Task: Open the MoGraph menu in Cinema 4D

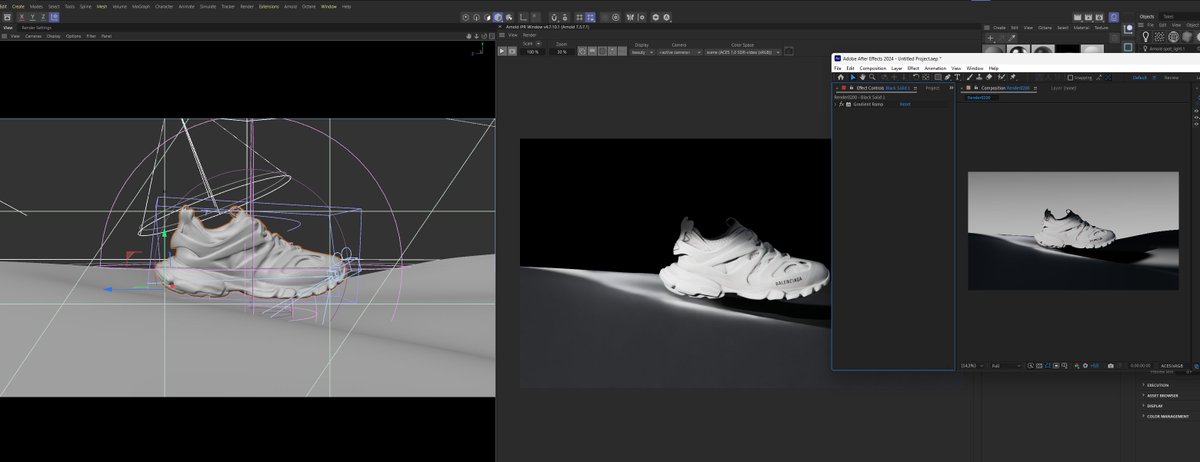Action: 140,6
